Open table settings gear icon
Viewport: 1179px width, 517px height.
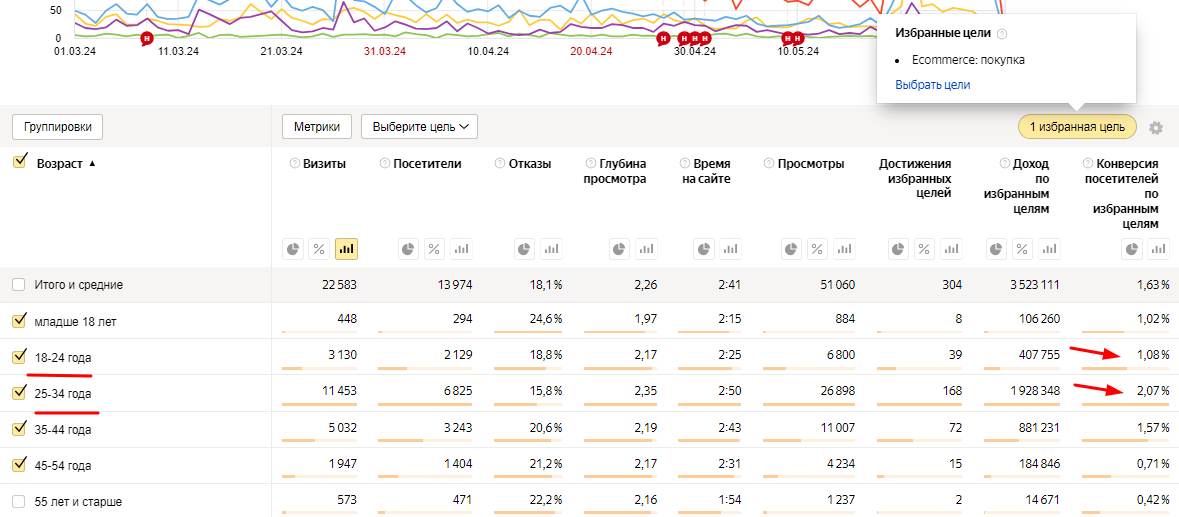(1156, 128)
